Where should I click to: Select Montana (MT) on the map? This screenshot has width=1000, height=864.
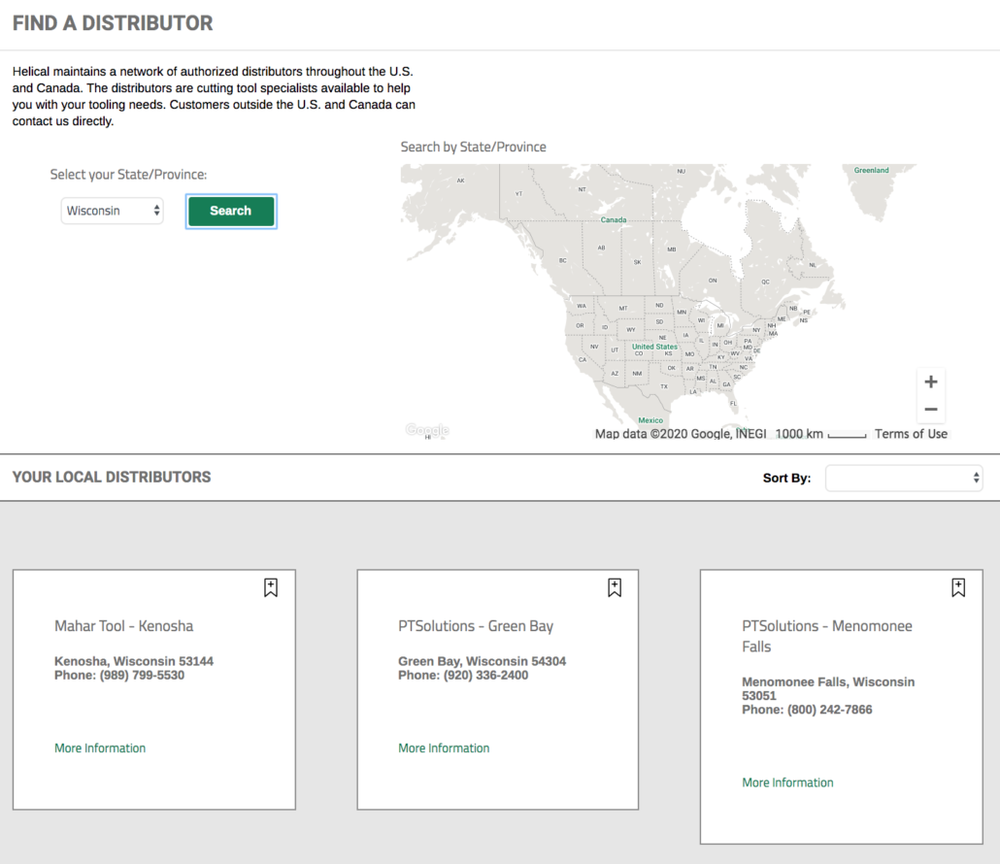tap(623, 308)
